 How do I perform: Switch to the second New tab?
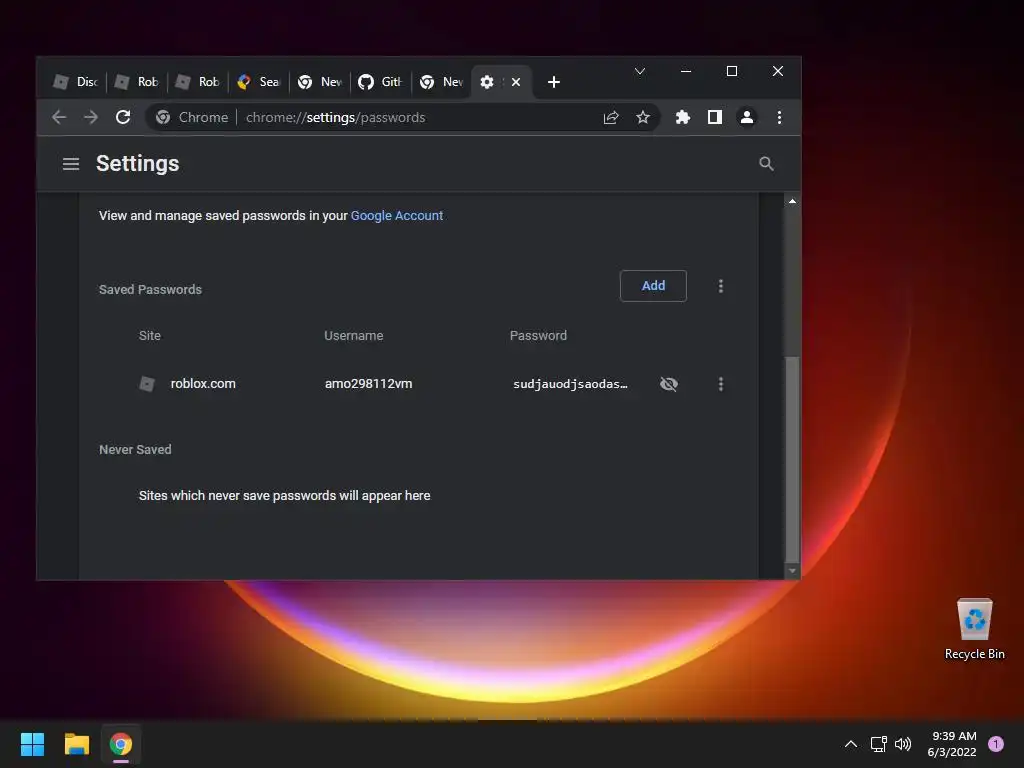(442, 82)
